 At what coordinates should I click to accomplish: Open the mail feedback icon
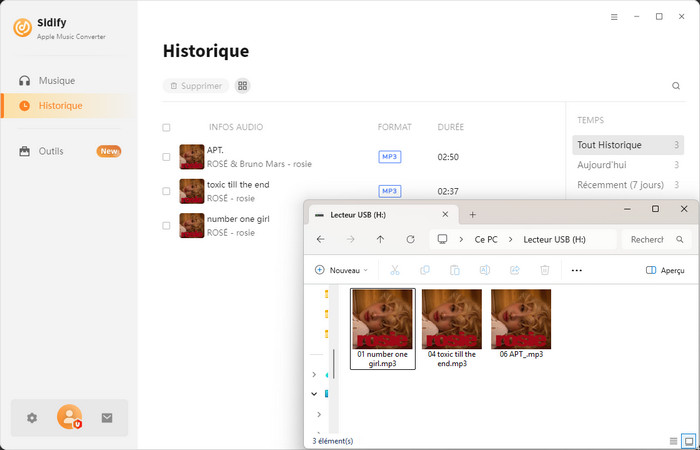click(x=107, y=418)
